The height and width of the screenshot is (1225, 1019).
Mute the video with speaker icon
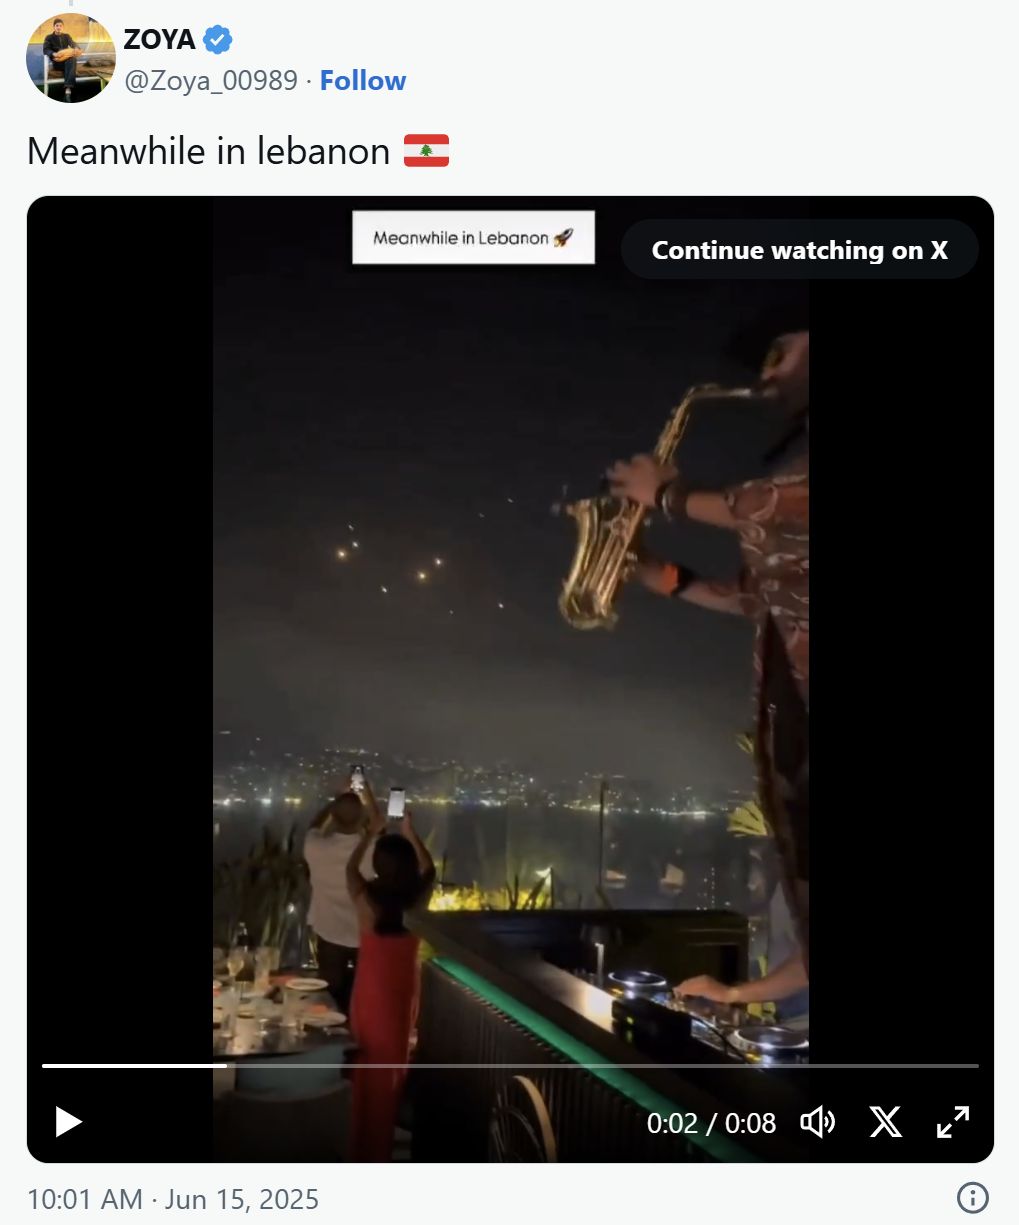tap(818, 1122)
